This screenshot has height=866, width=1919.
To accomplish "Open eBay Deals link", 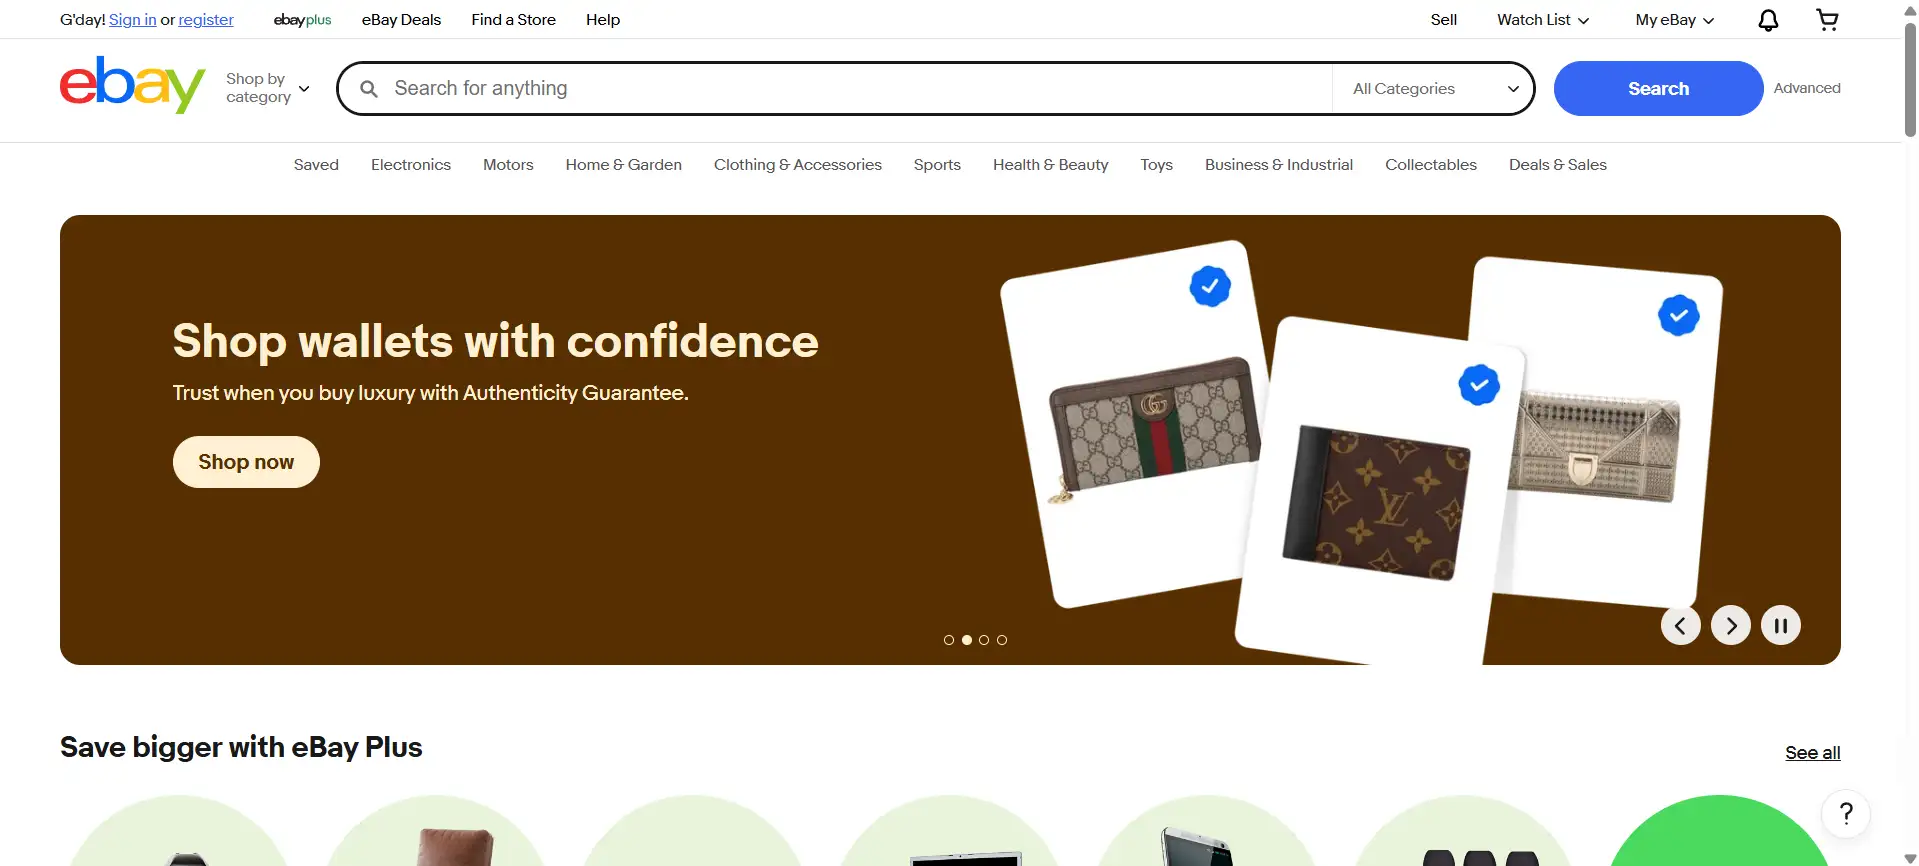I will pyautogui.click(x=401, y=20).
